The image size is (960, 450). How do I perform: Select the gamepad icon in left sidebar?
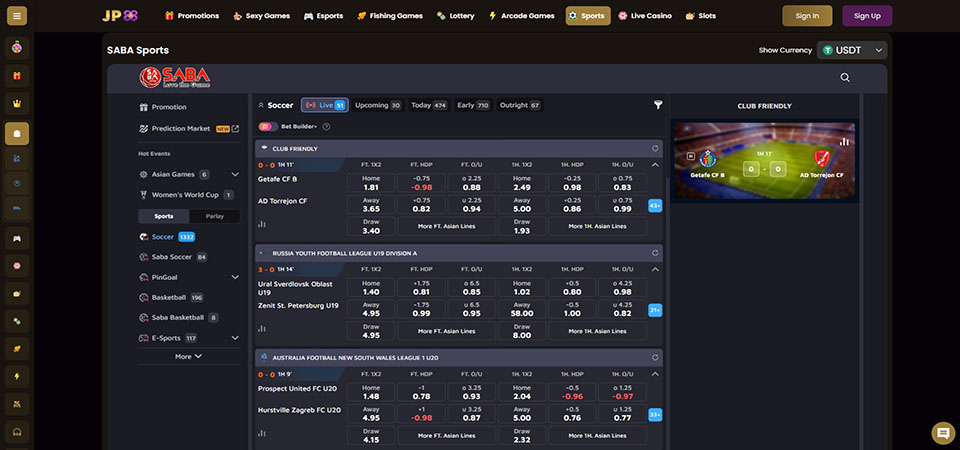point(17,238)
